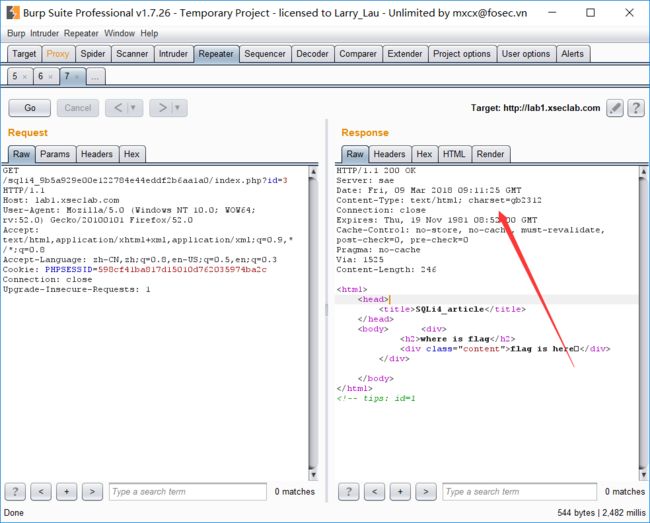
Task: Send request with Go button
Action: [x=30, y=108]
